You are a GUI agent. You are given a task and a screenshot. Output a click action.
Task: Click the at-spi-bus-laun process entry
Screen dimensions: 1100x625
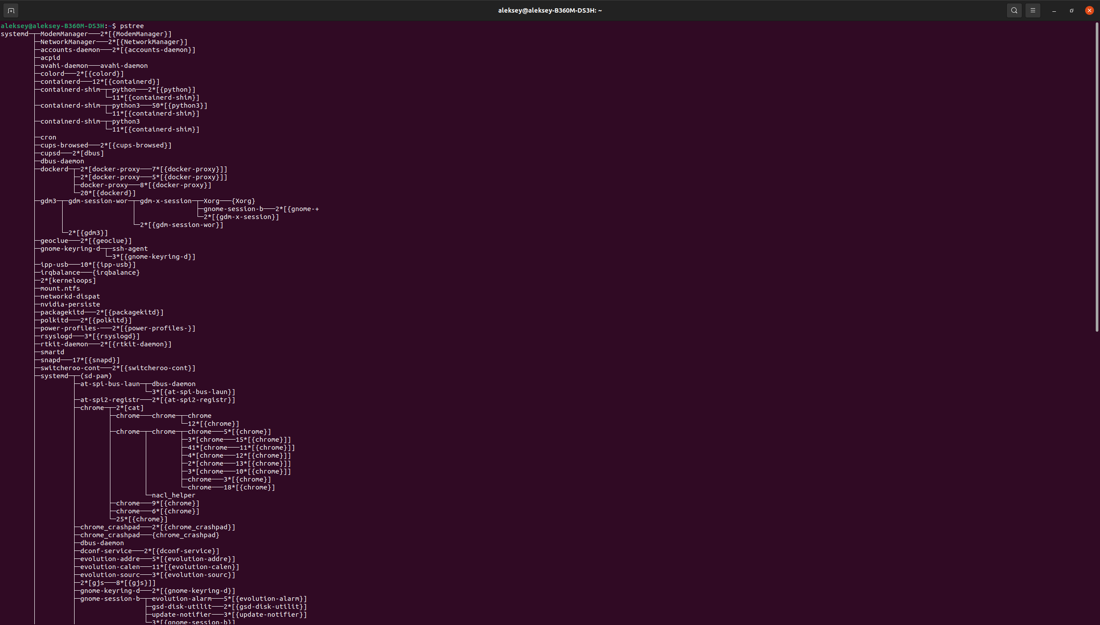click(x=109, y=384)
